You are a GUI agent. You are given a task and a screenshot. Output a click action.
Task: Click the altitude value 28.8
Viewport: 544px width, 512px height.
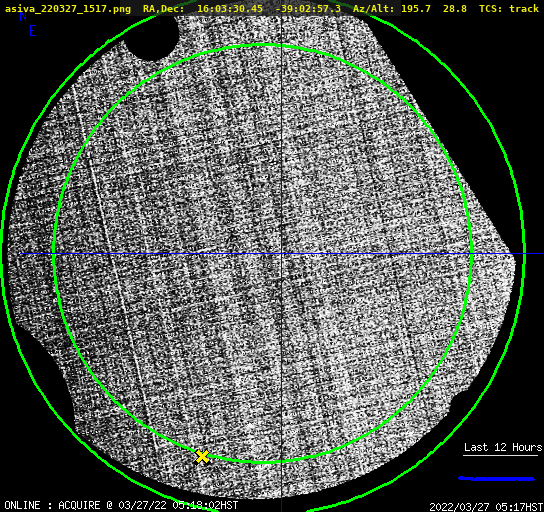455,9
